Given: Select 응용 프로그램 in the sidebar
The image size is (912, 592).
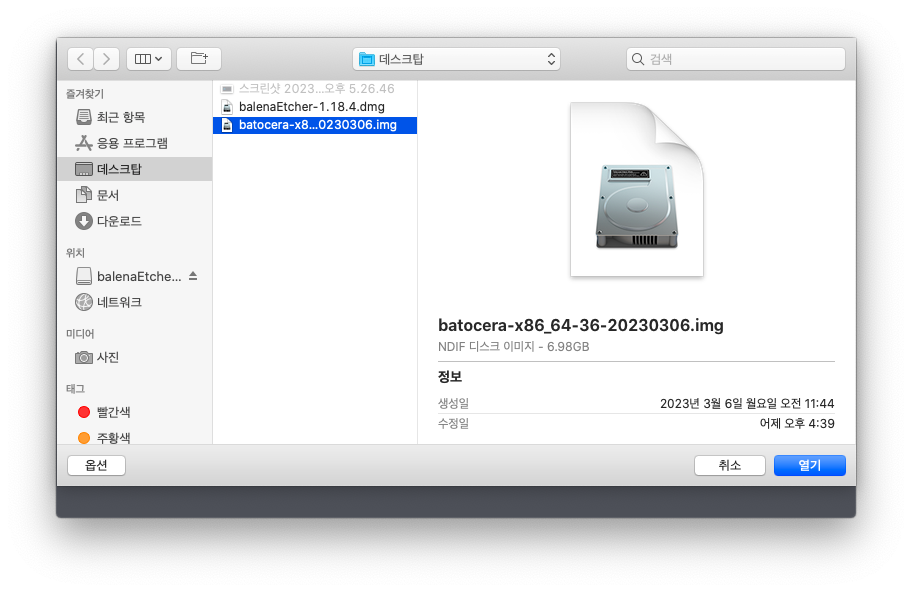Looking at the screenshot, I should pyautogui.click(x=135, y=143).
